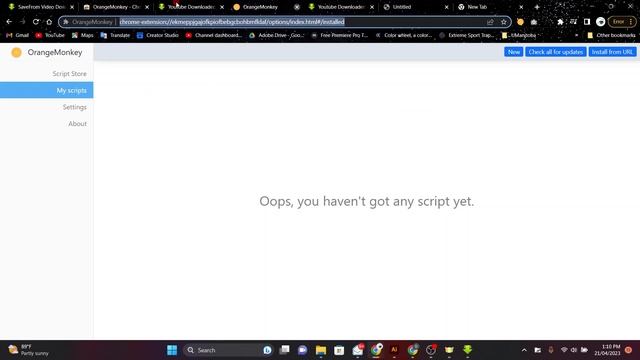The image size is (640, 360).
Task: Open the Color wheel bookmark
Action: coord(404,35)
